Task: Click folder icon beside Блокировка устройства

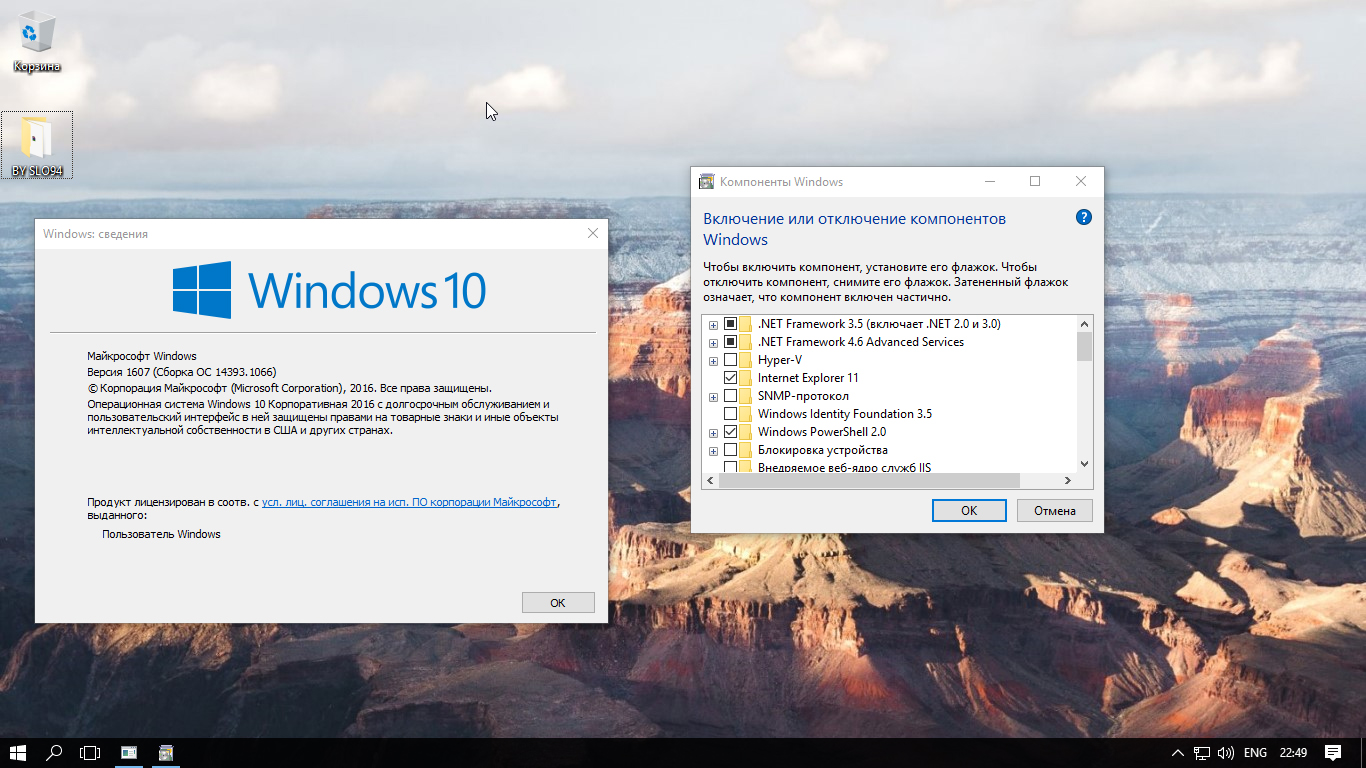Action: point(745,450)
